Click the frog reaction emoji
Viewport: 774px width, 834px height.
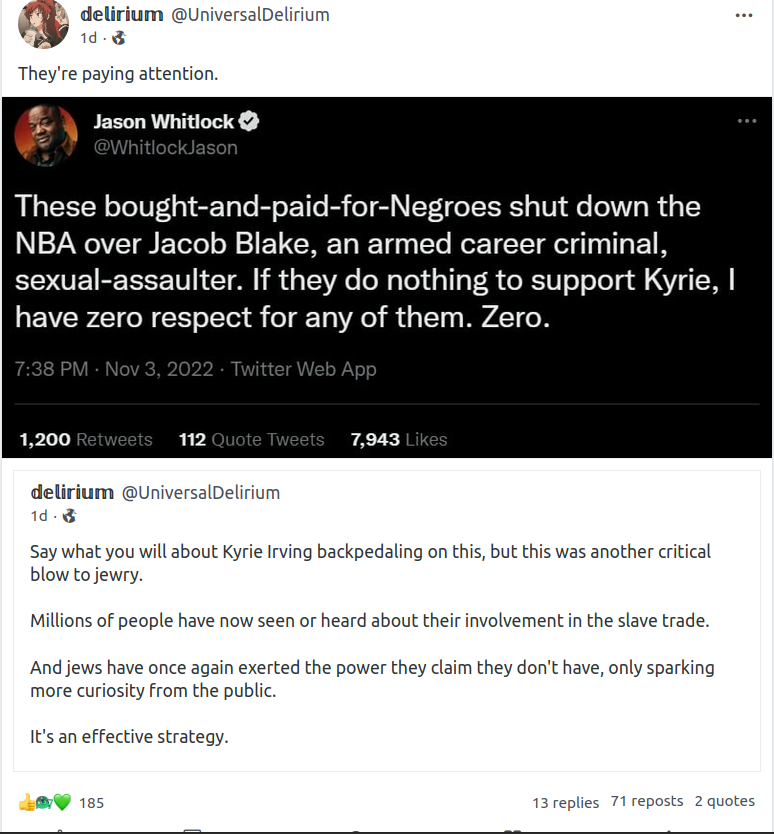click(x=44, y=802)
